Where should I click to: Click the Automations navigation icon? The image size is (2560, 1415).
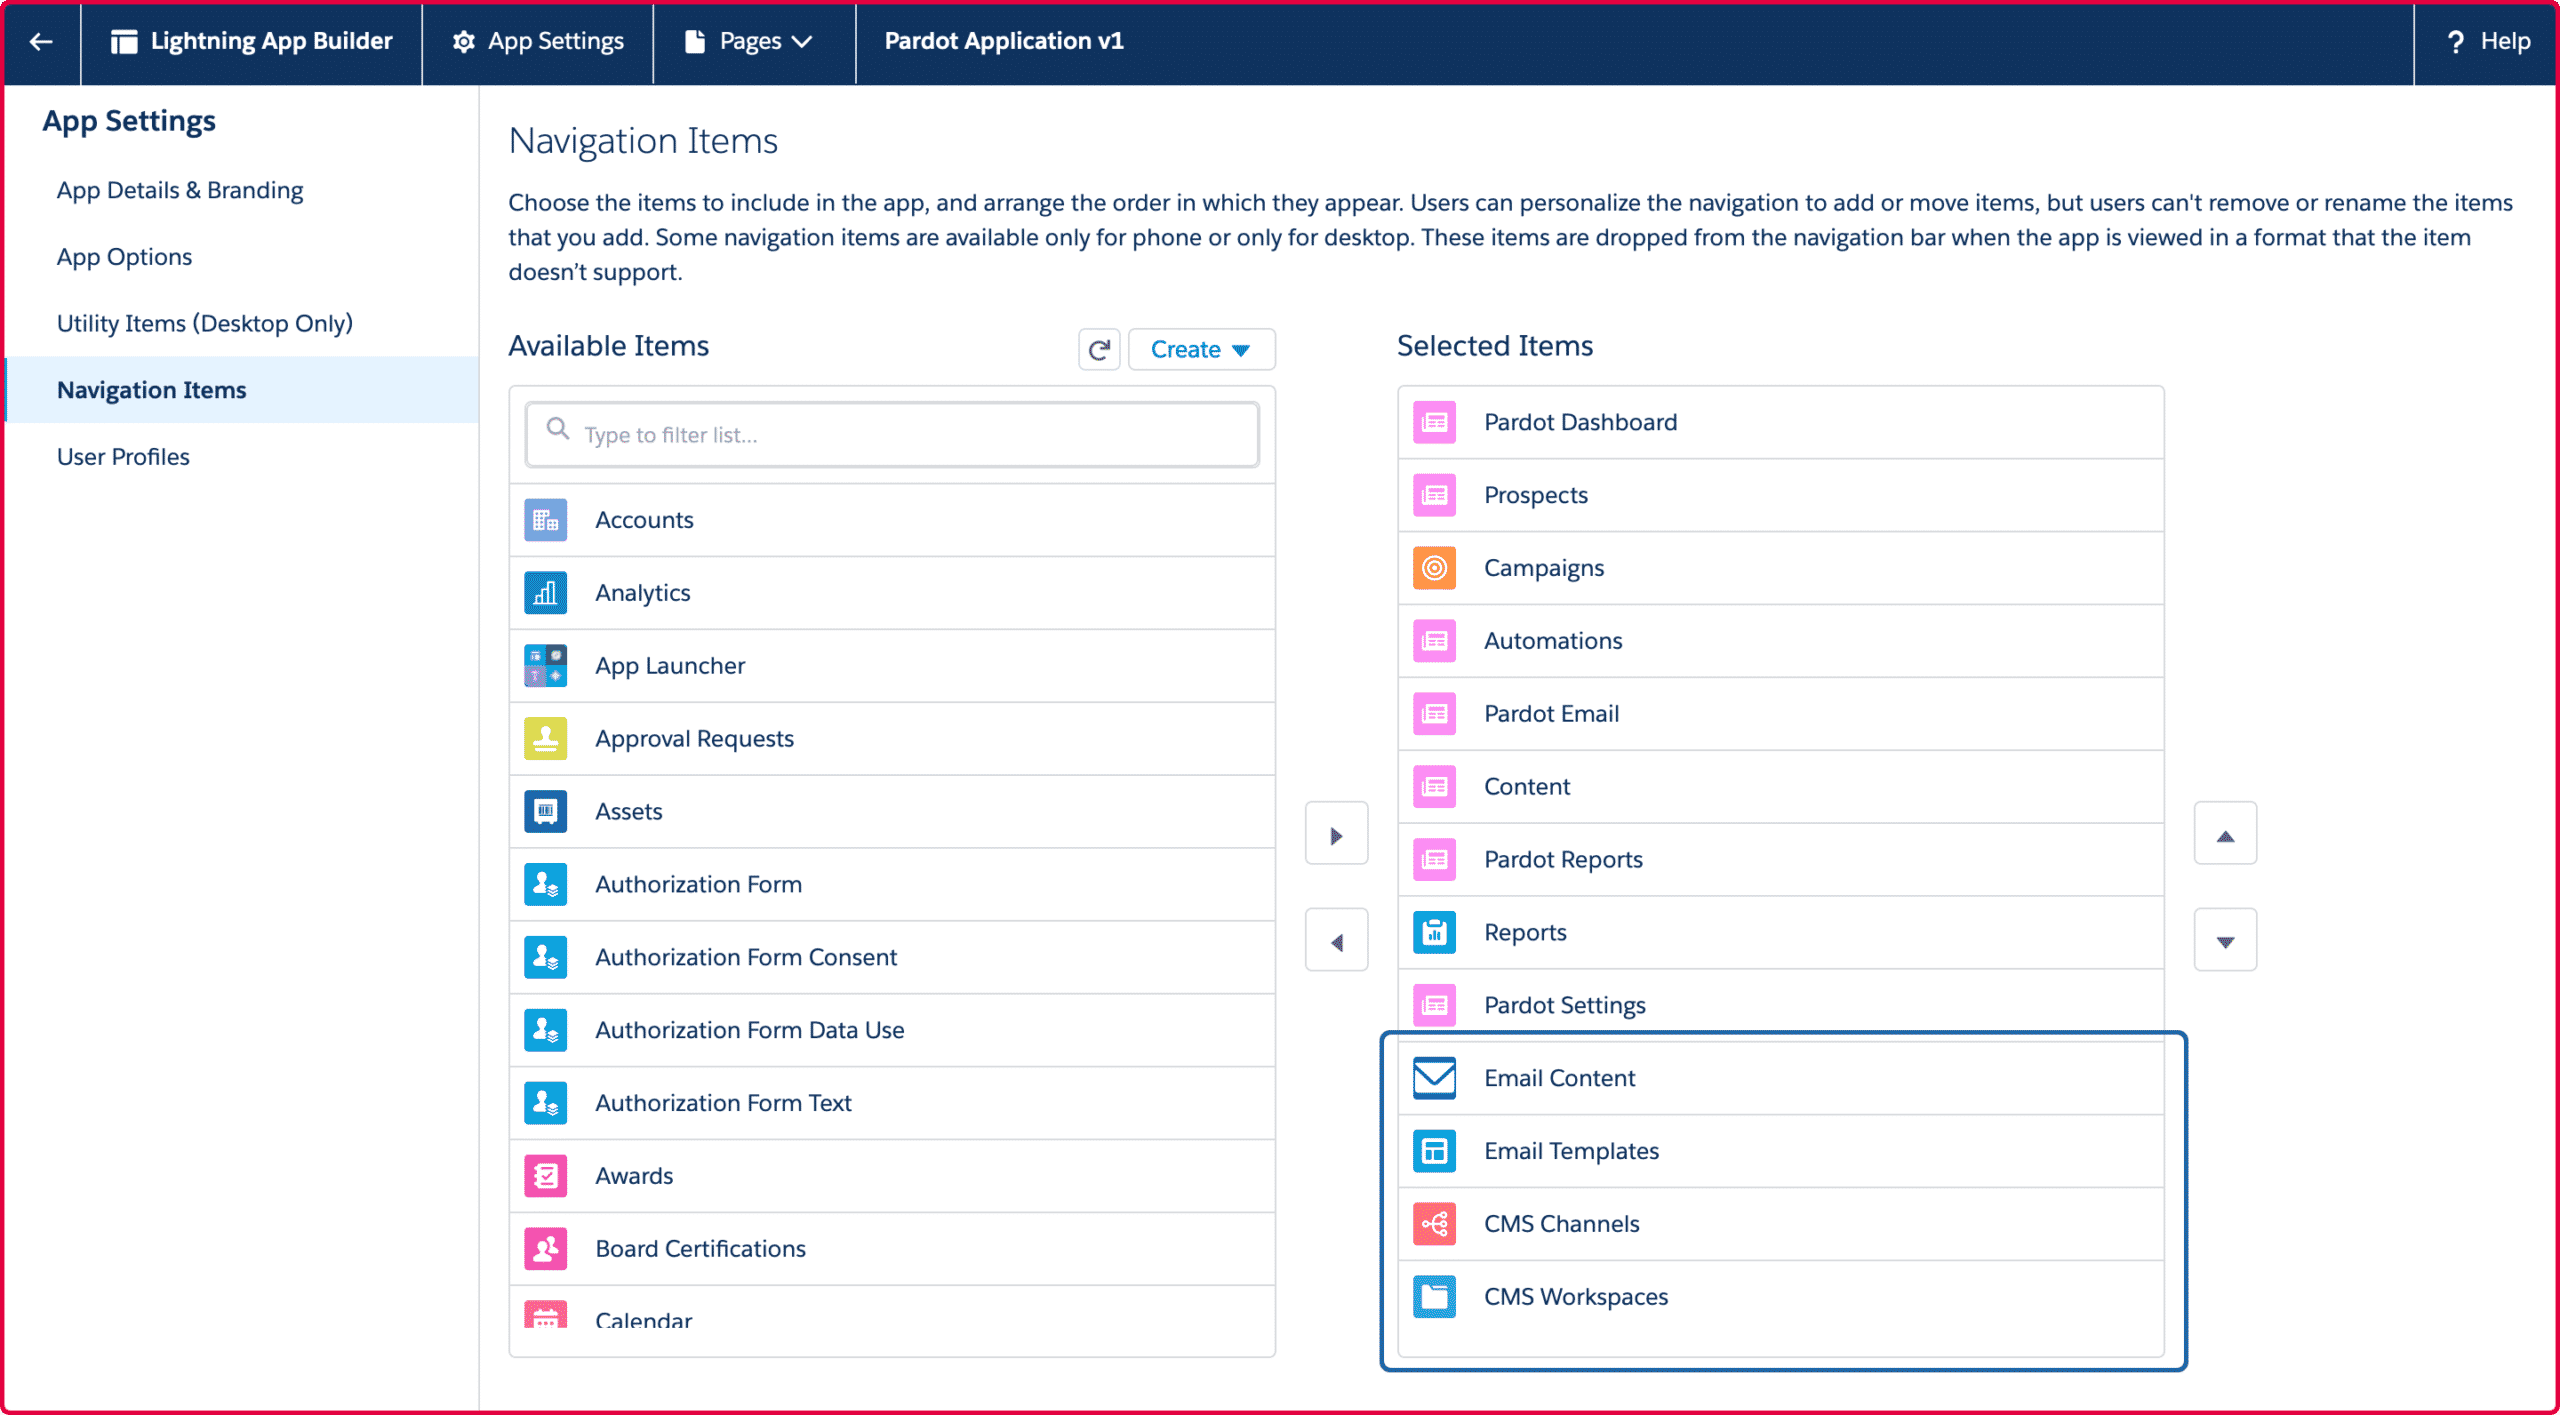[1434, 641]
